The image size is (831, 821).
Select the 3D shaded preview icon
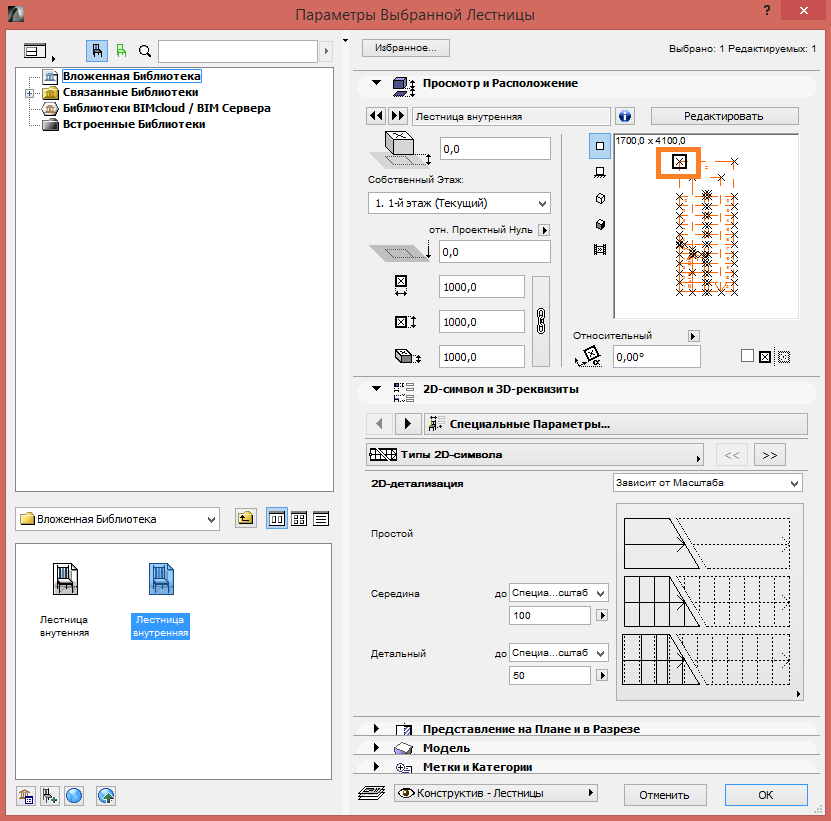(600, 224)
